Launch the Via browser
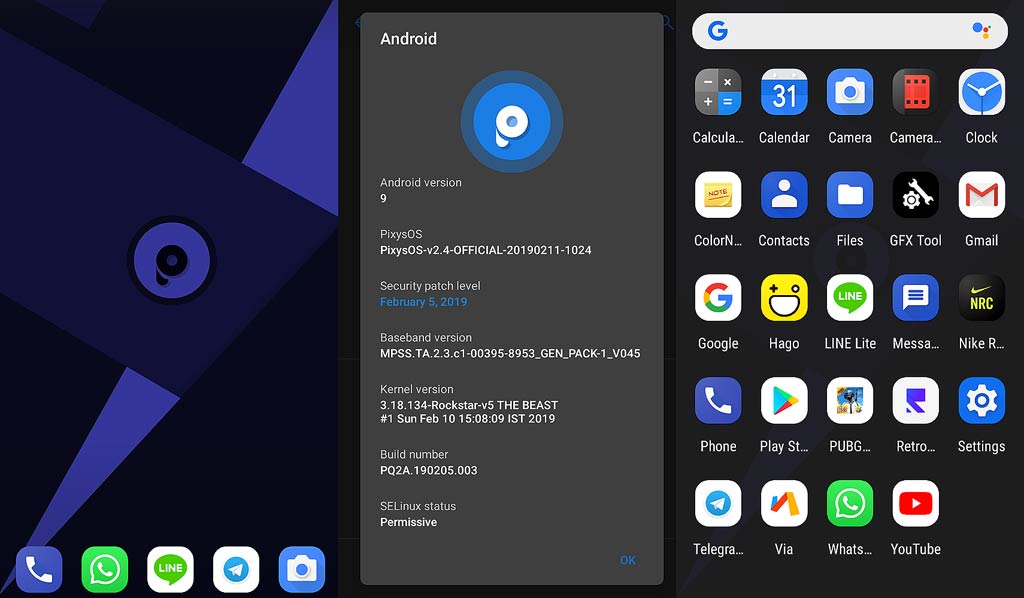 tap(784, 503)
